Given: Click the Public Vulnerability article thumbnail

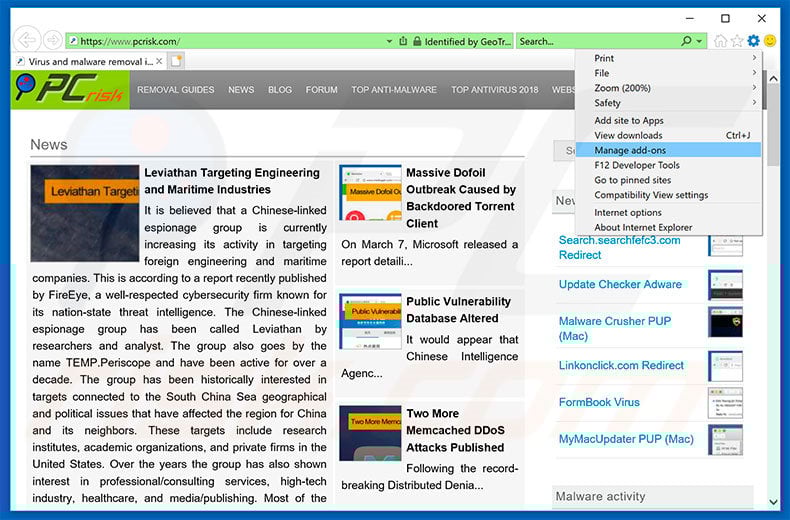Looking at the screenshot, I should click(x=370, y=321).
